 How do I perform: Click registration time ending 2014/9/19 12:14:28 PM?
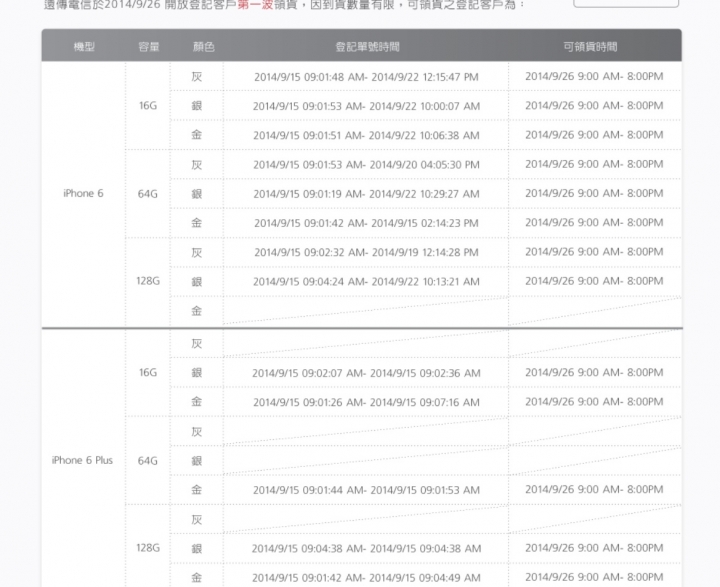(366, 252)
